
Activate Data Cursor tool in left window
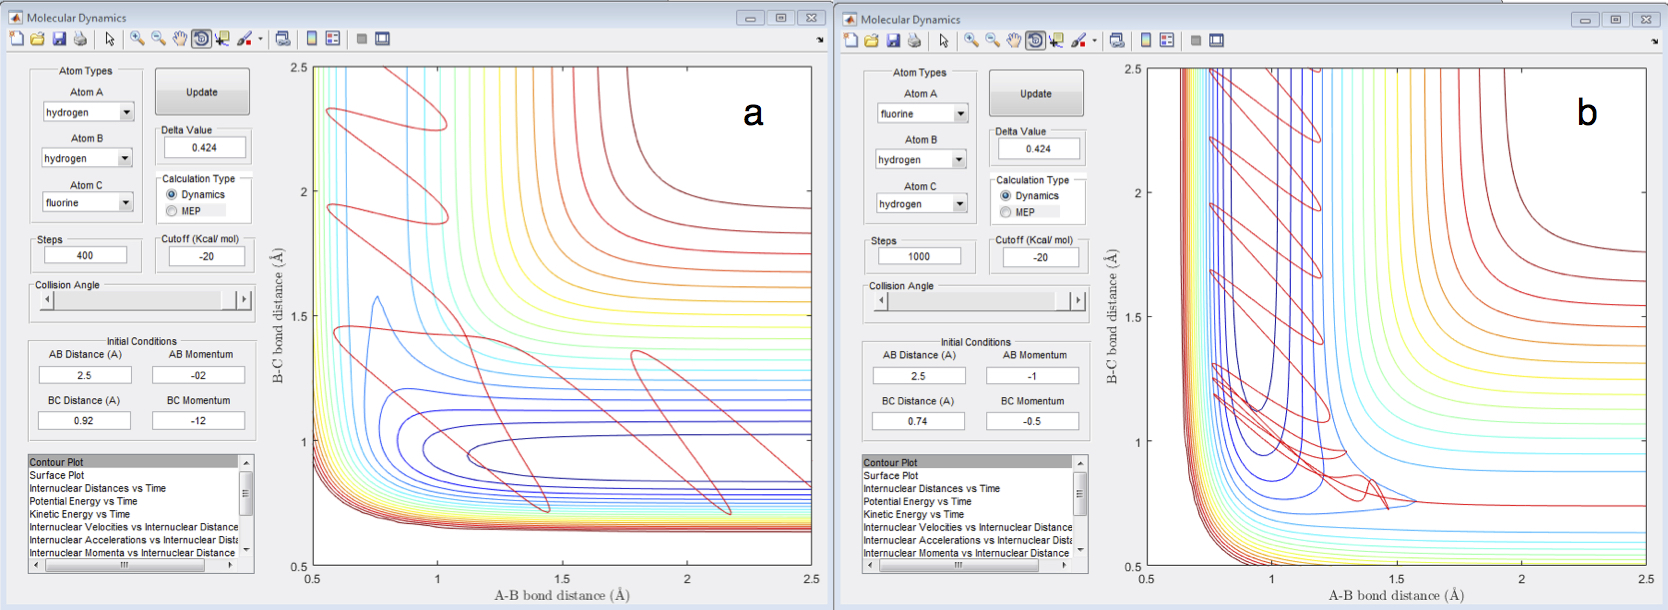(x=222, y=39)
